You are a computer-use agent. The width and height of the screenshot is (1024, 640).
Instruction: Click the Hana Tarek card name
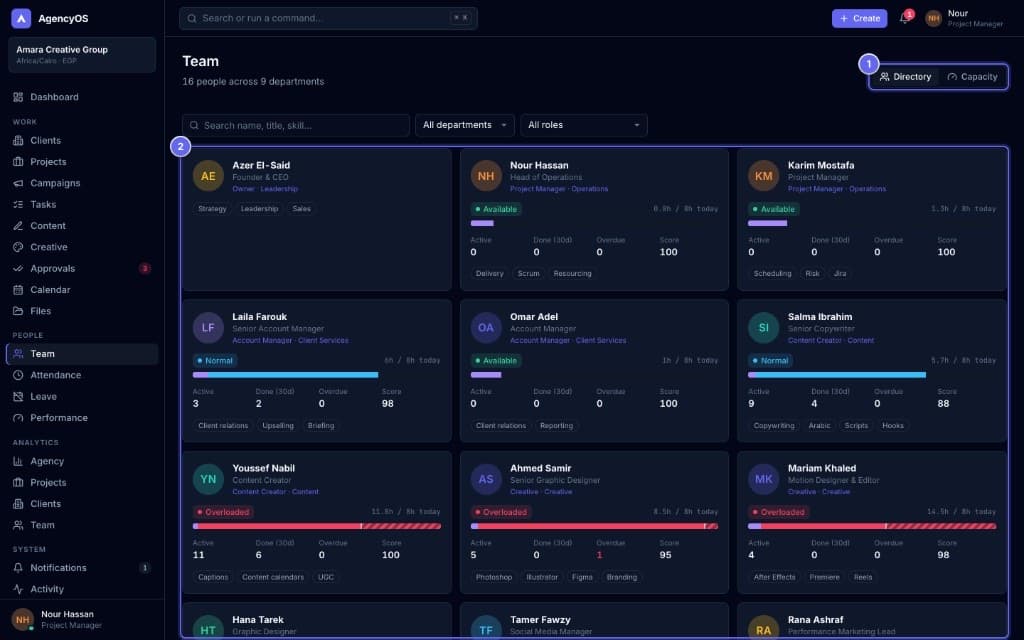(258, 620)
